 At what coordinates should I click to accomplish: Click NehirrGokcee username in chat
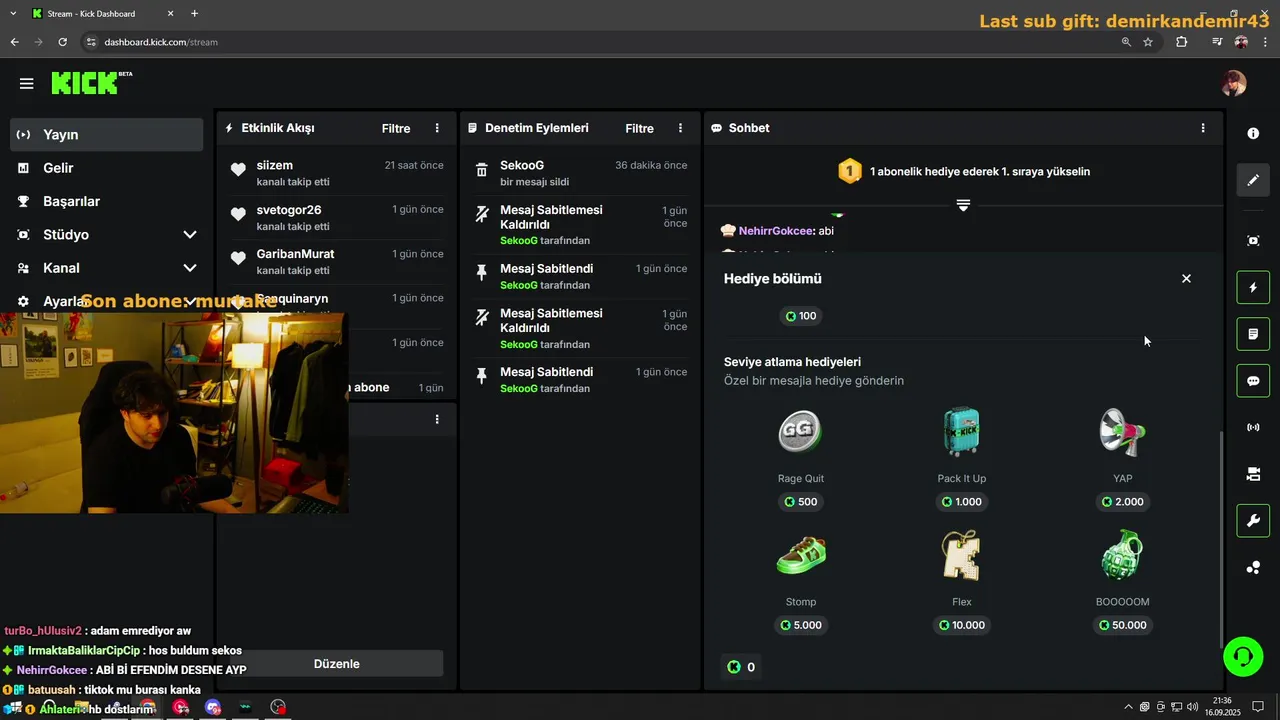coord(776,231)
